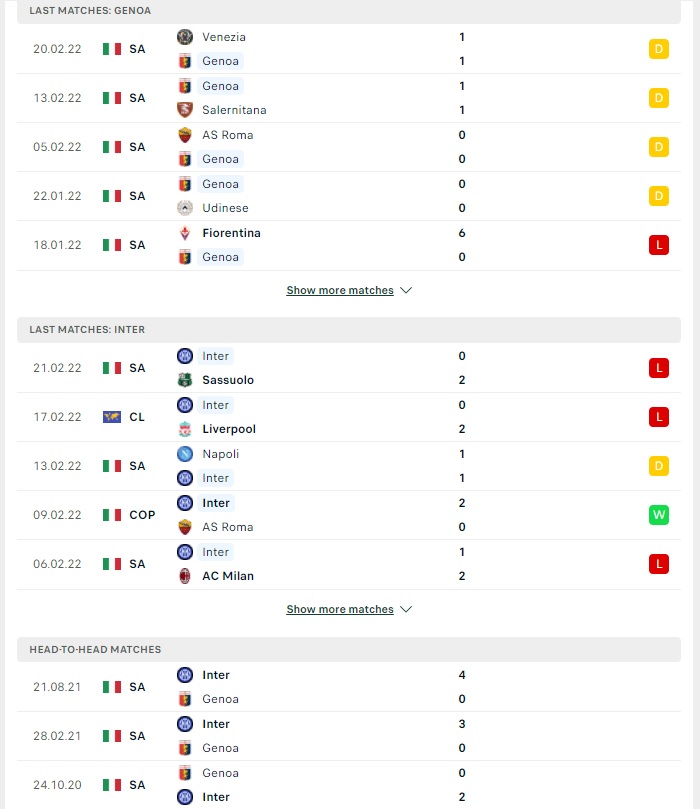Click the Napoli club crest icon
The width and height of the screenshot is (700, 809).
(185, 454)
